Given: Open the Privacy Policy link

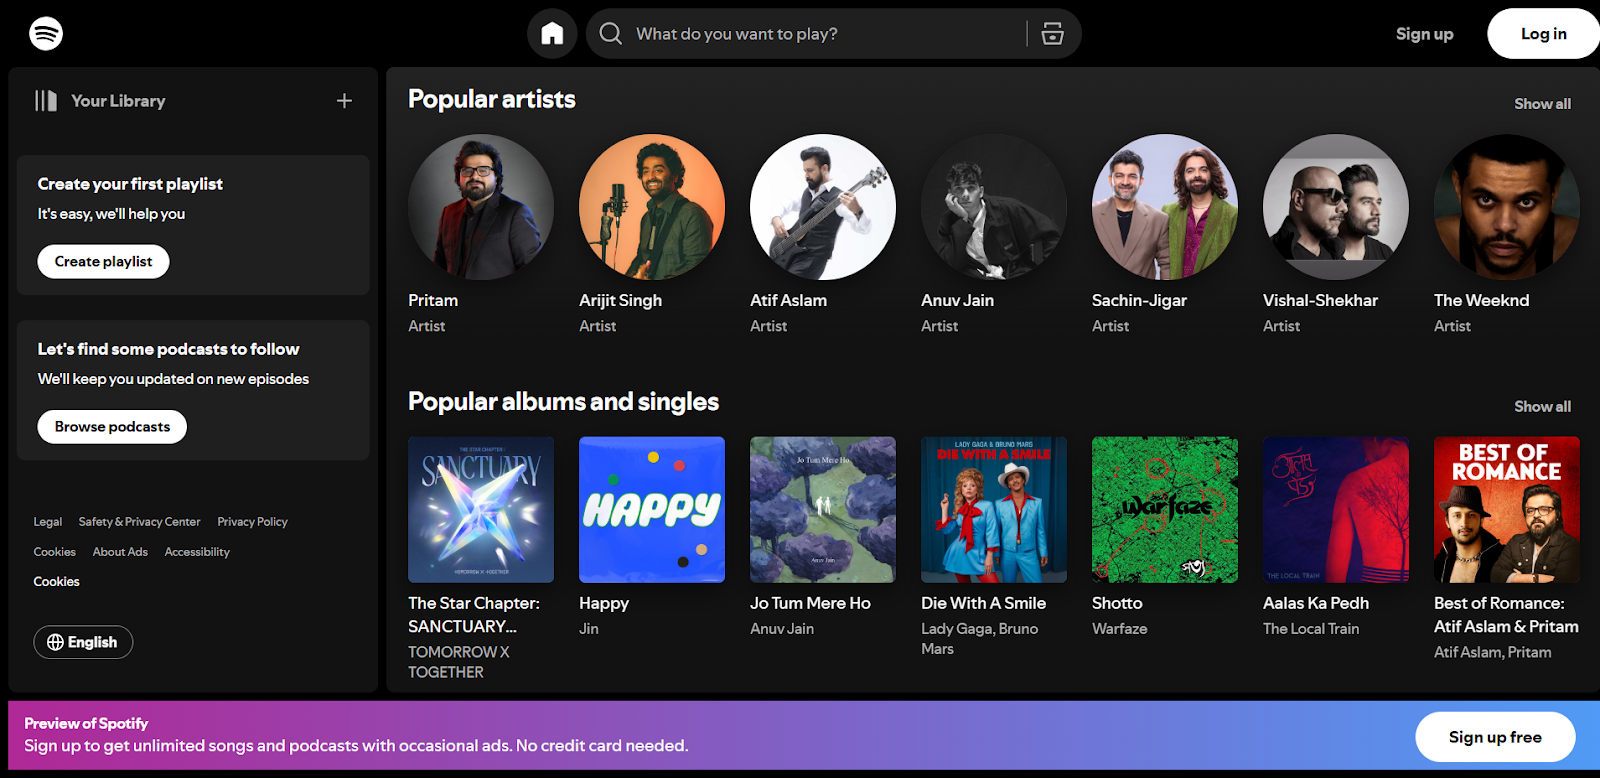Looking at the screenshot, I should [x=252, y=522].
